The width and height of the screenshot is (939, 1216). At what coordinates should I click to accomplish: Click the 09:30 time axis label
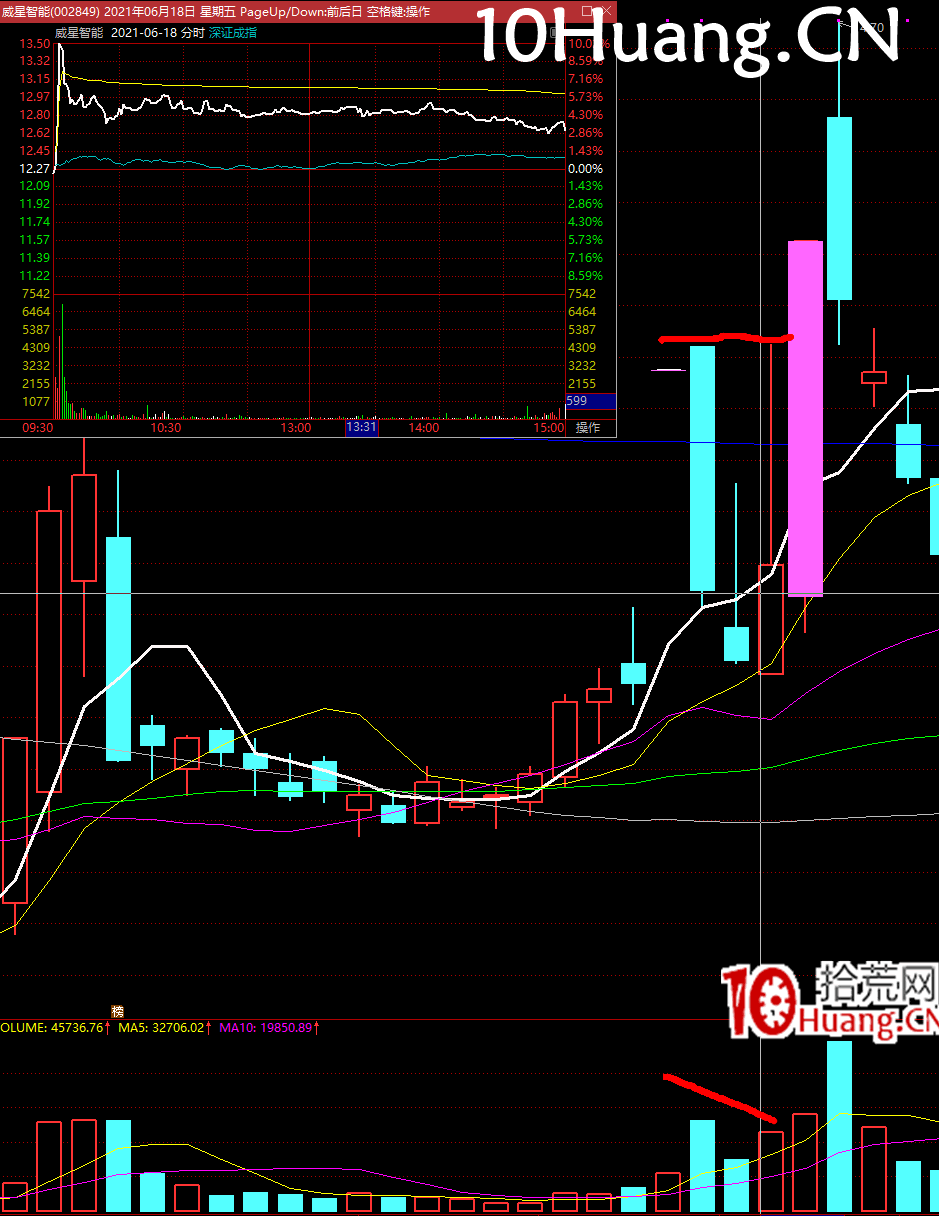pyautogui.click(x=37, y=428)
